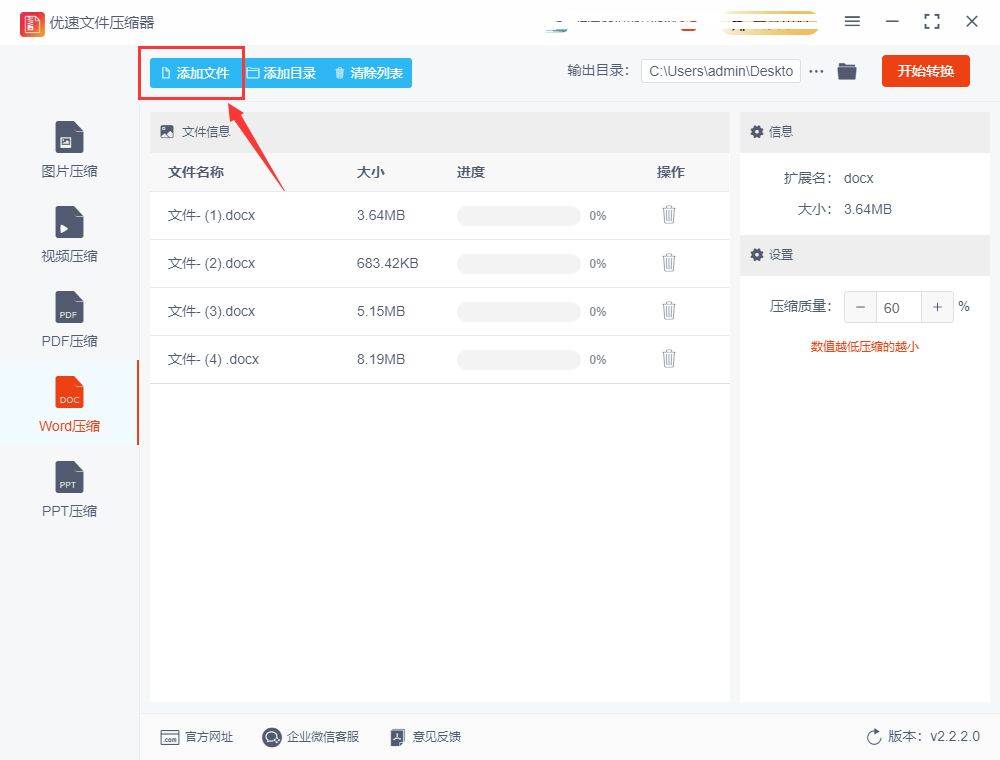
Task: Click the 添加文件 add file button
Action: [195, 73]
